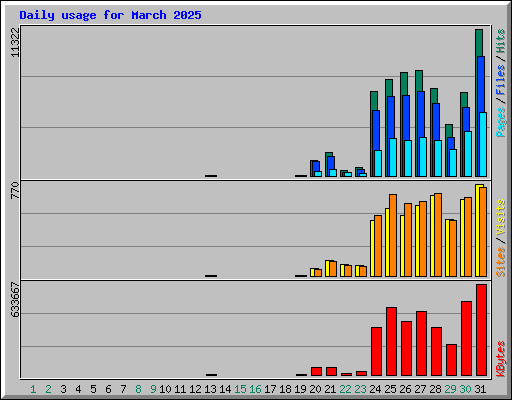Click the "Daily usage for March 2025" title
Image resolution: width=512 pixels, height=400 pixels.
tap(110, 15)
